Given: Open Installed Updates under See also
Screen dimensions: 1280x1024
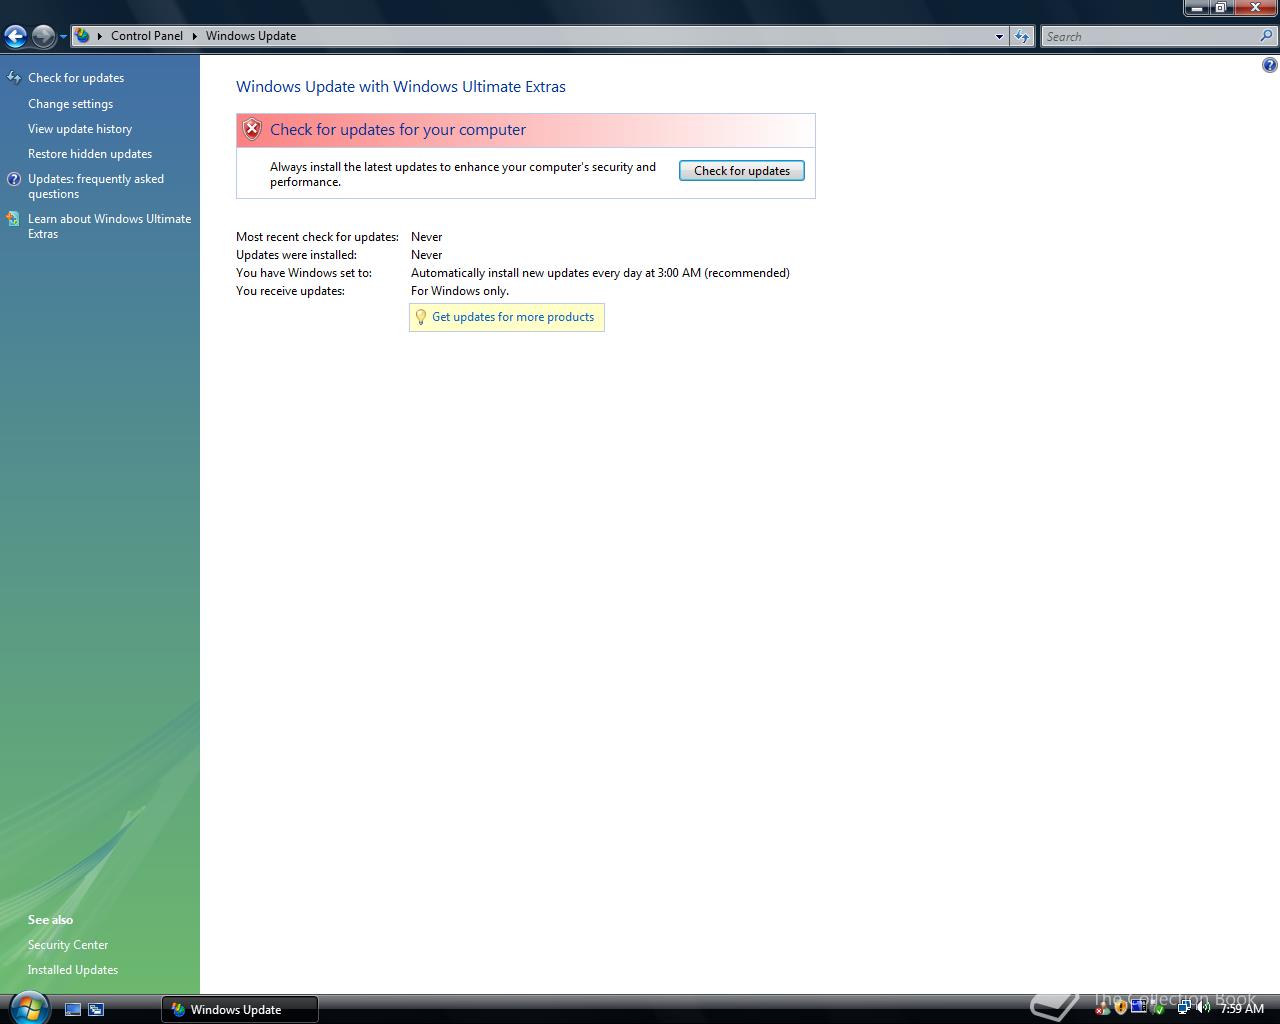Looking at the screenshot, I should click(73, 970).
